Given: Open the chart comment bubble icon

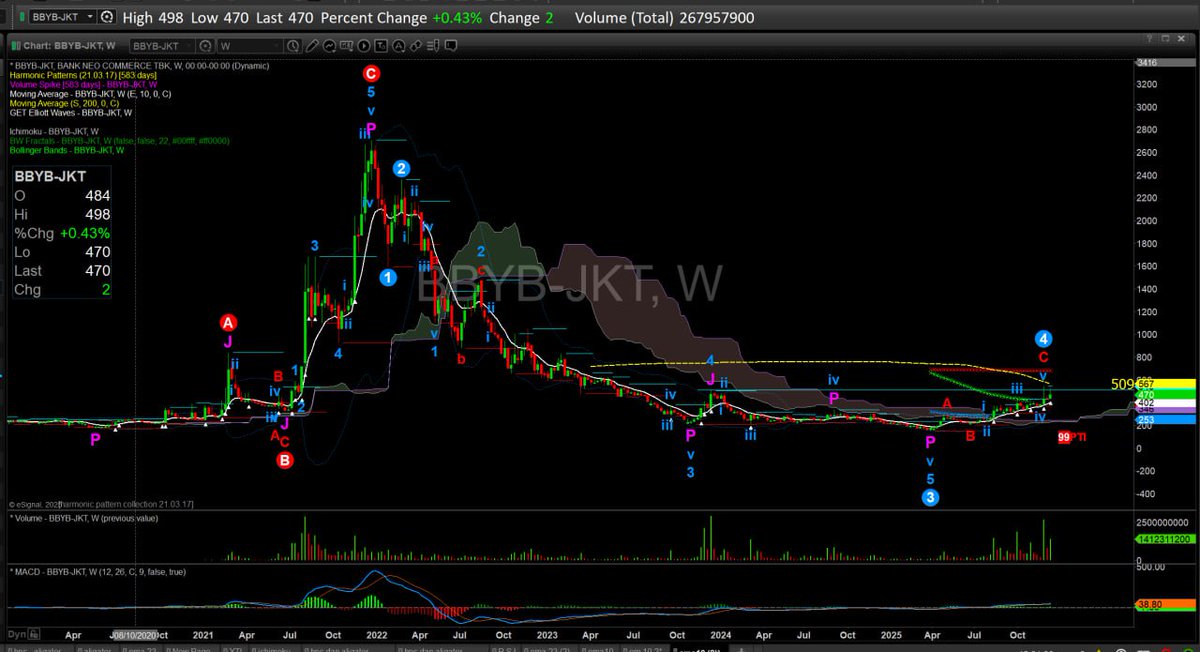Looking at the screenshot, I should [451, 46].
